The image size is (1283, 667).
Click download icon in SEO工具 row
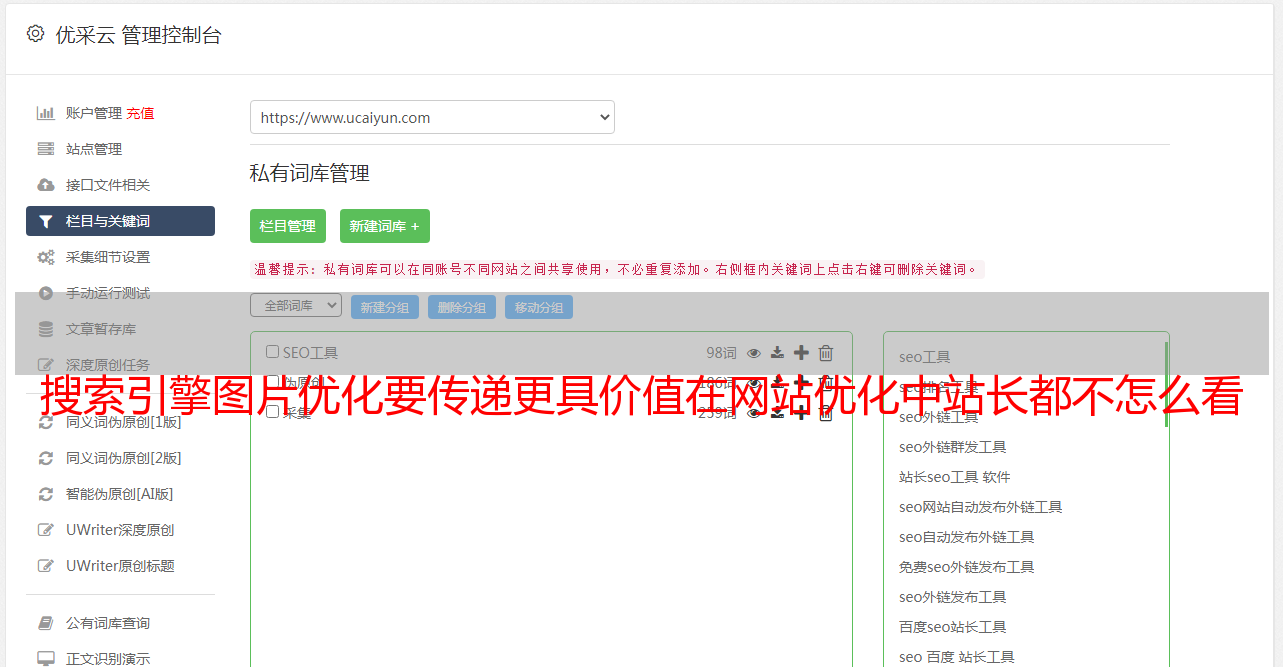pyautogui.click(x=777, y=353)
